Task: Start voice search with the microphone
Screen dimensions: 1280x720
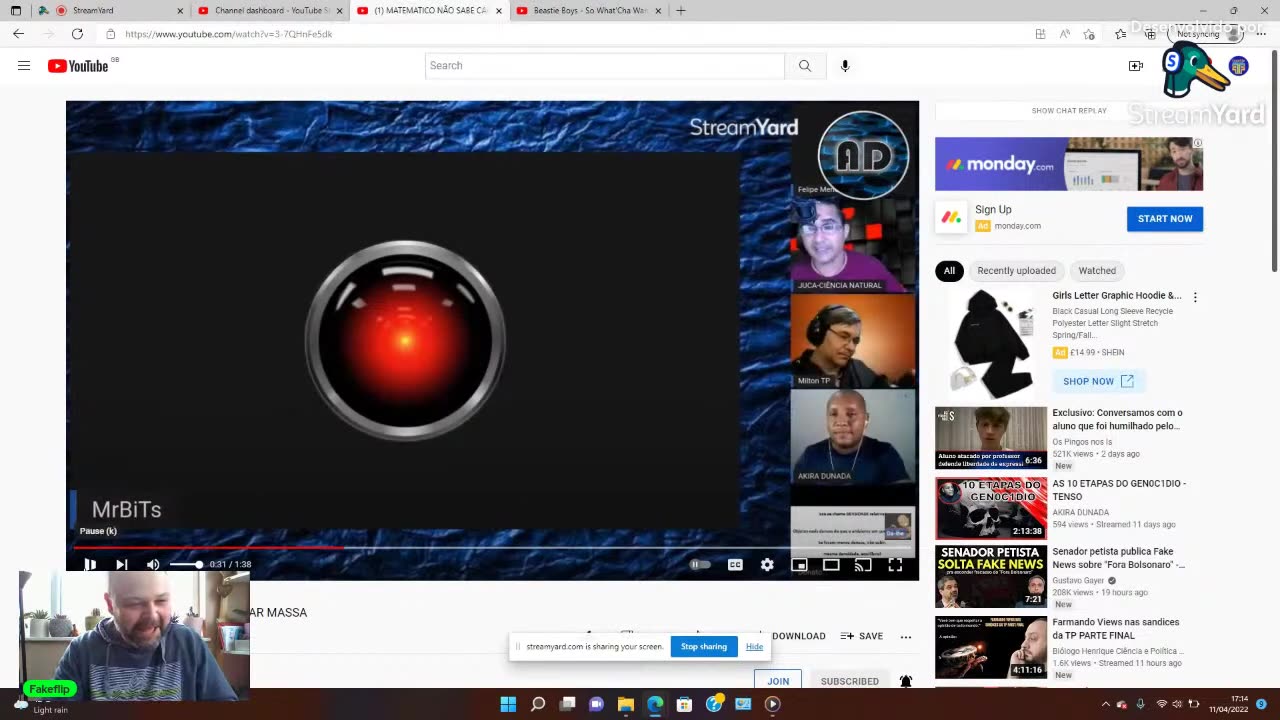Action: click(x=845, y=66)
